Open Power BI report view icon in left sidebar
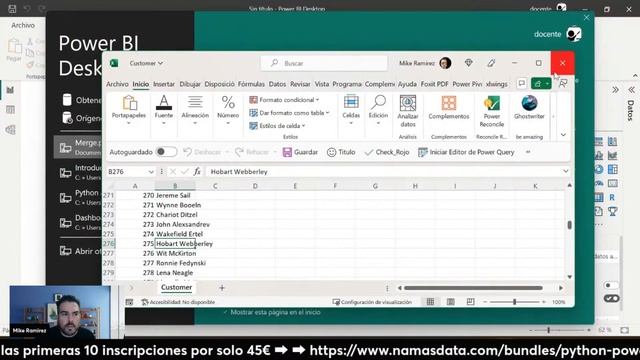 (x=10, y=90)
